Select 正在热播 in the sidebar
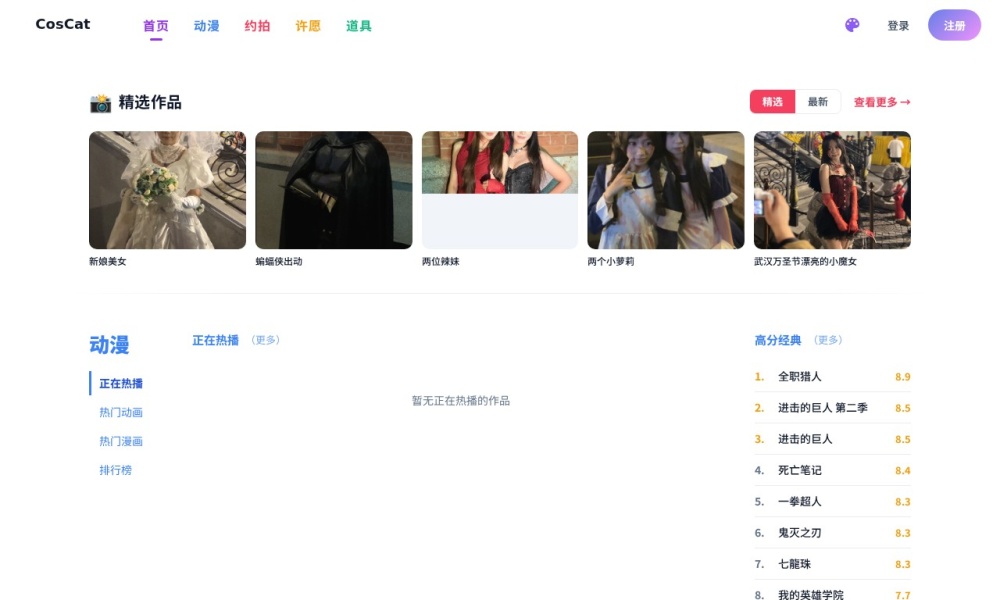 (x=121, y=383)
